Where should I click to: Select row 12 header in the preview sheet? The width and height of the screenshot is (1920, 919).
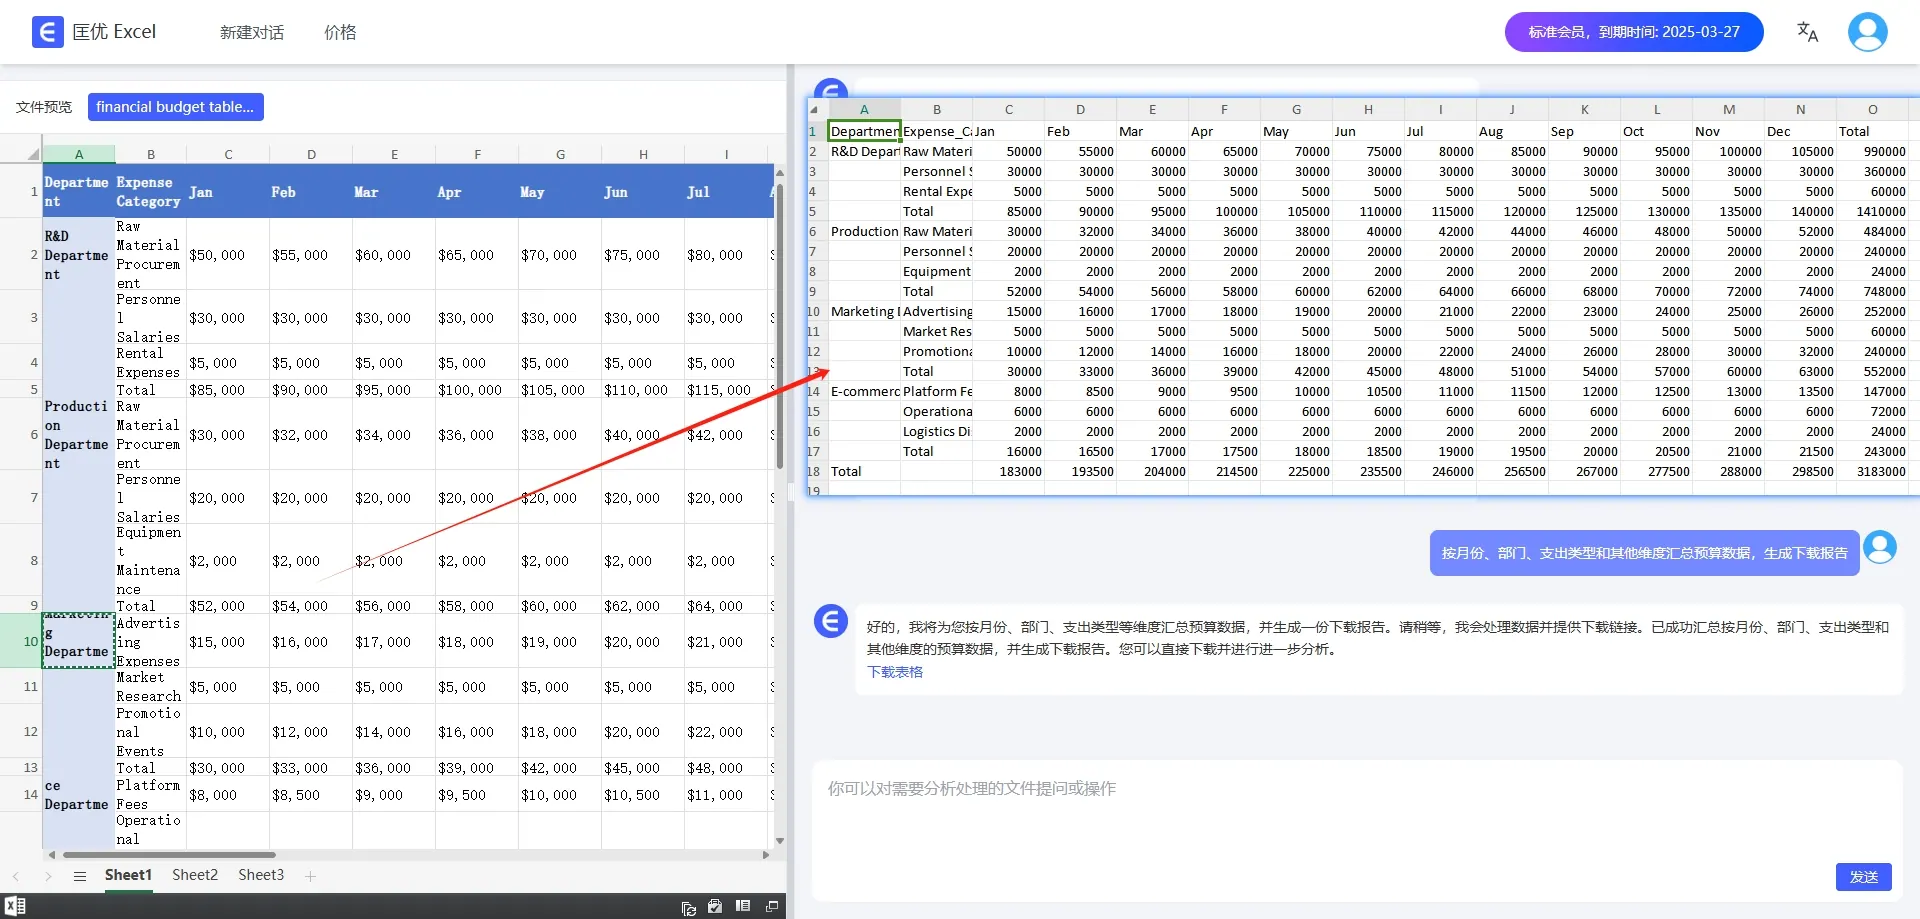21,732
